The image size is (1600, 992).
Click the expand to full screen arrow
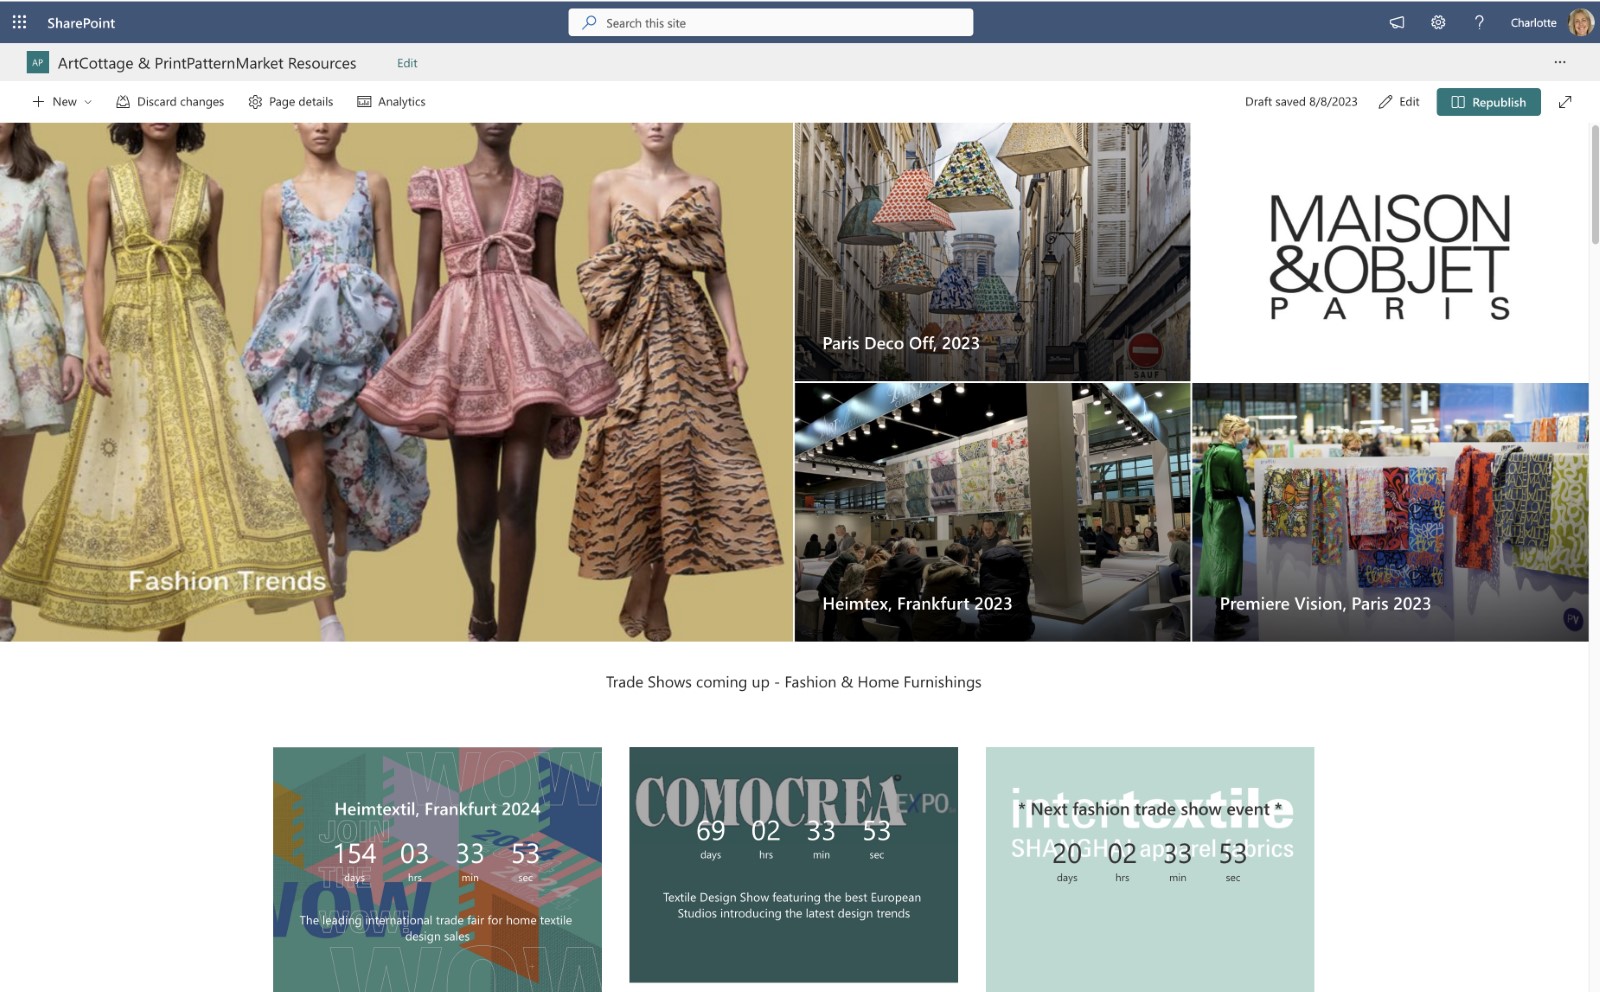1565,102
